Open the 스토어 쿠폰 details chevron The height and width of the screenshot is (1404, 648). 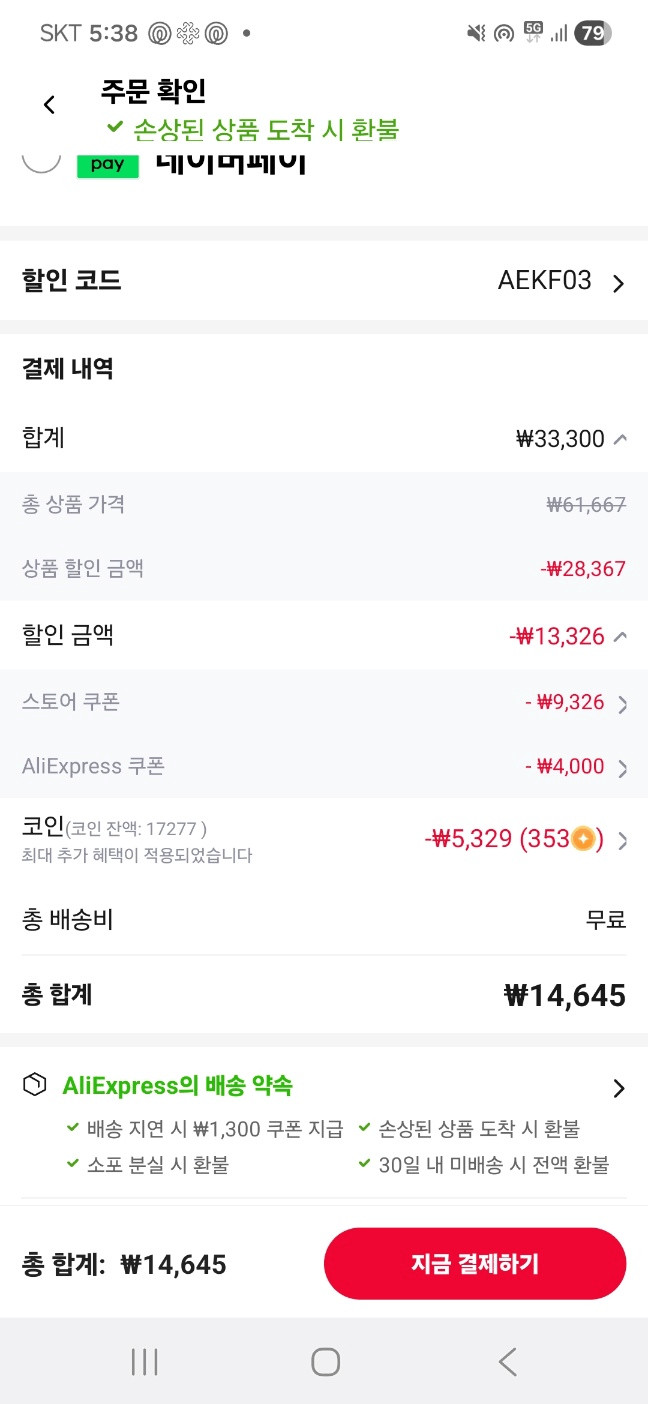point(624,702)
